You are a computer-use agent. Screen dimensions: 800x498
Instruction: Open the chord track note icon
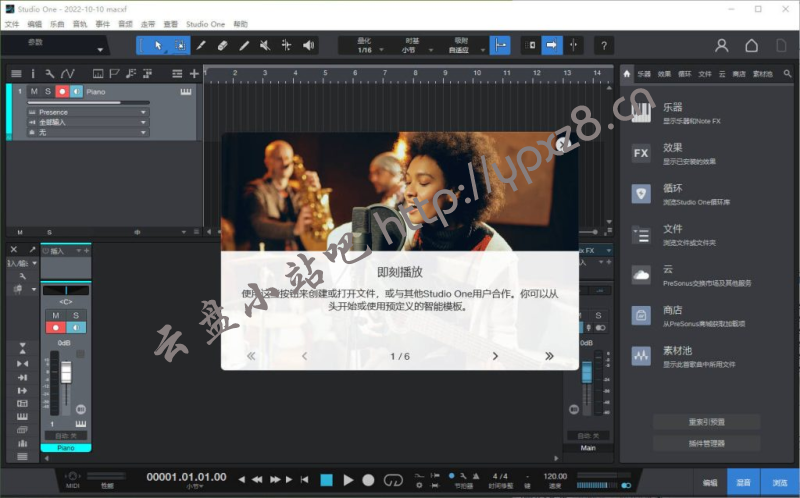click(131, 74)
